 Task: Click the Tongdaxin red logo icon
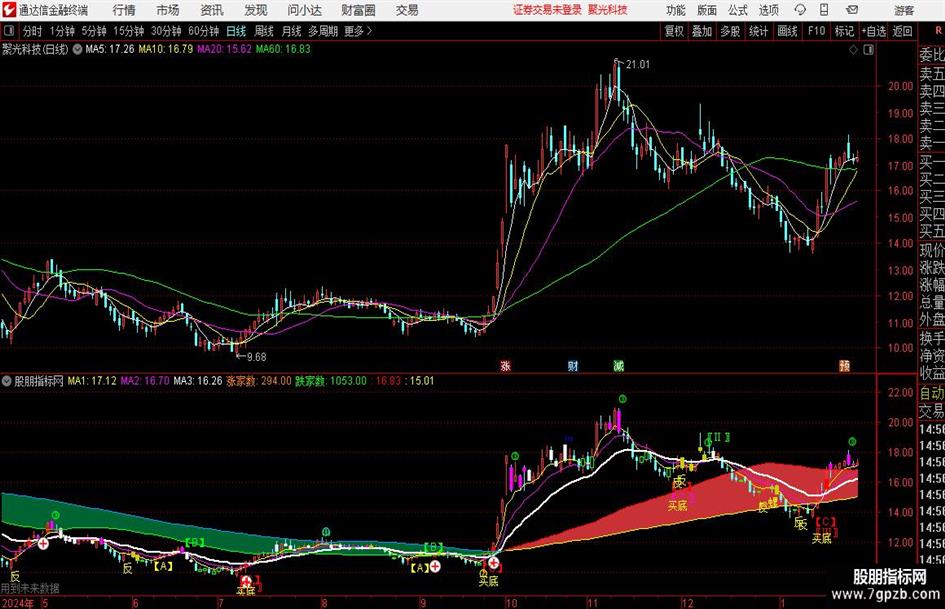[9, 10]
